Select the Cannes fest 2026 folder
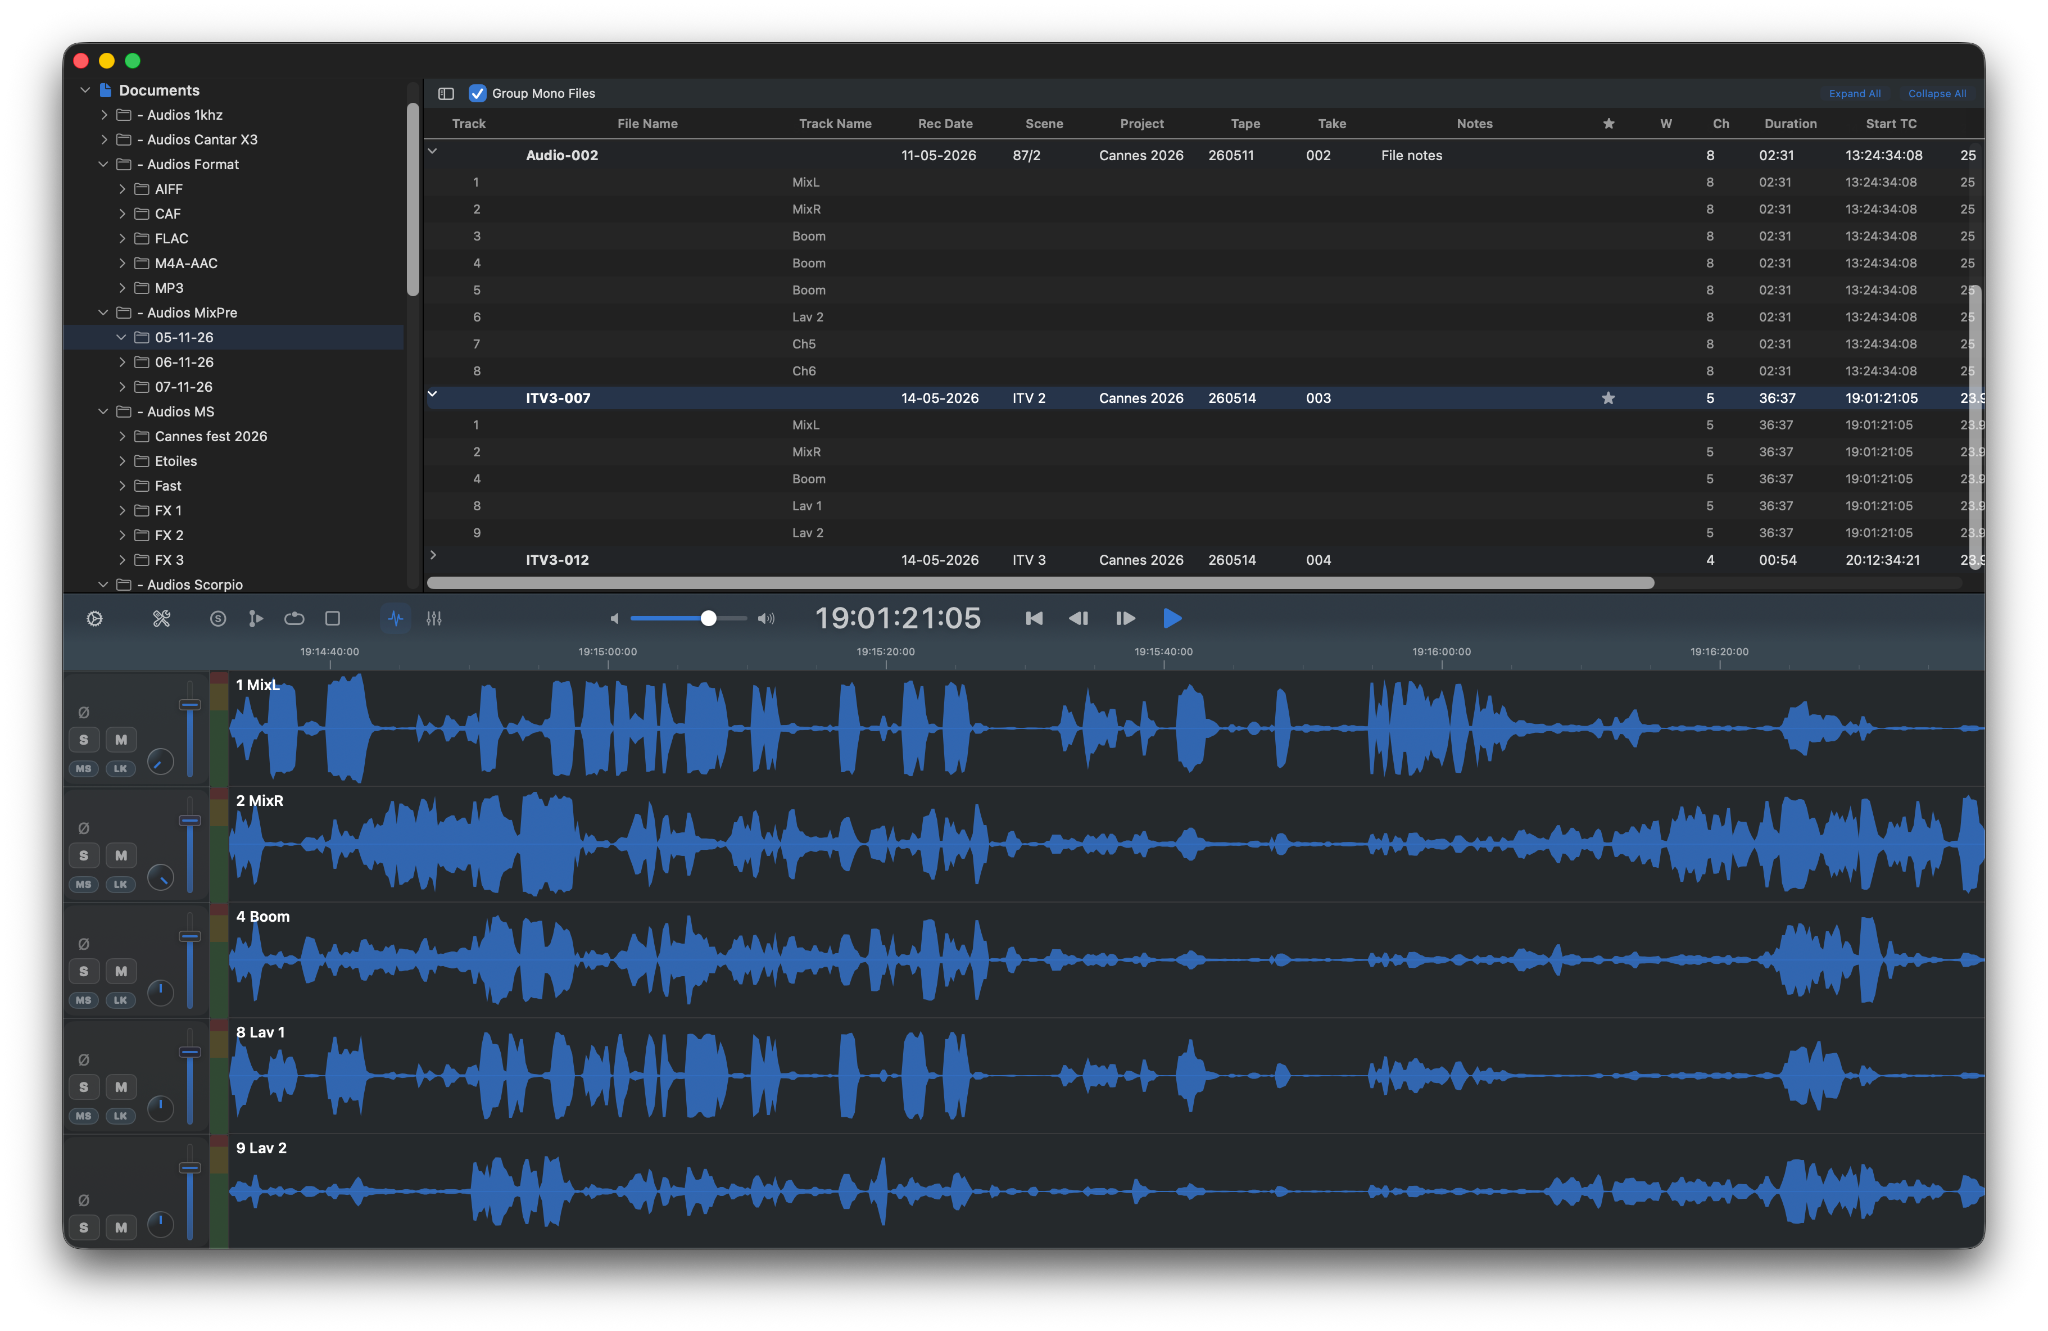Screen dimensions: 2048x1331 [211, 437]
